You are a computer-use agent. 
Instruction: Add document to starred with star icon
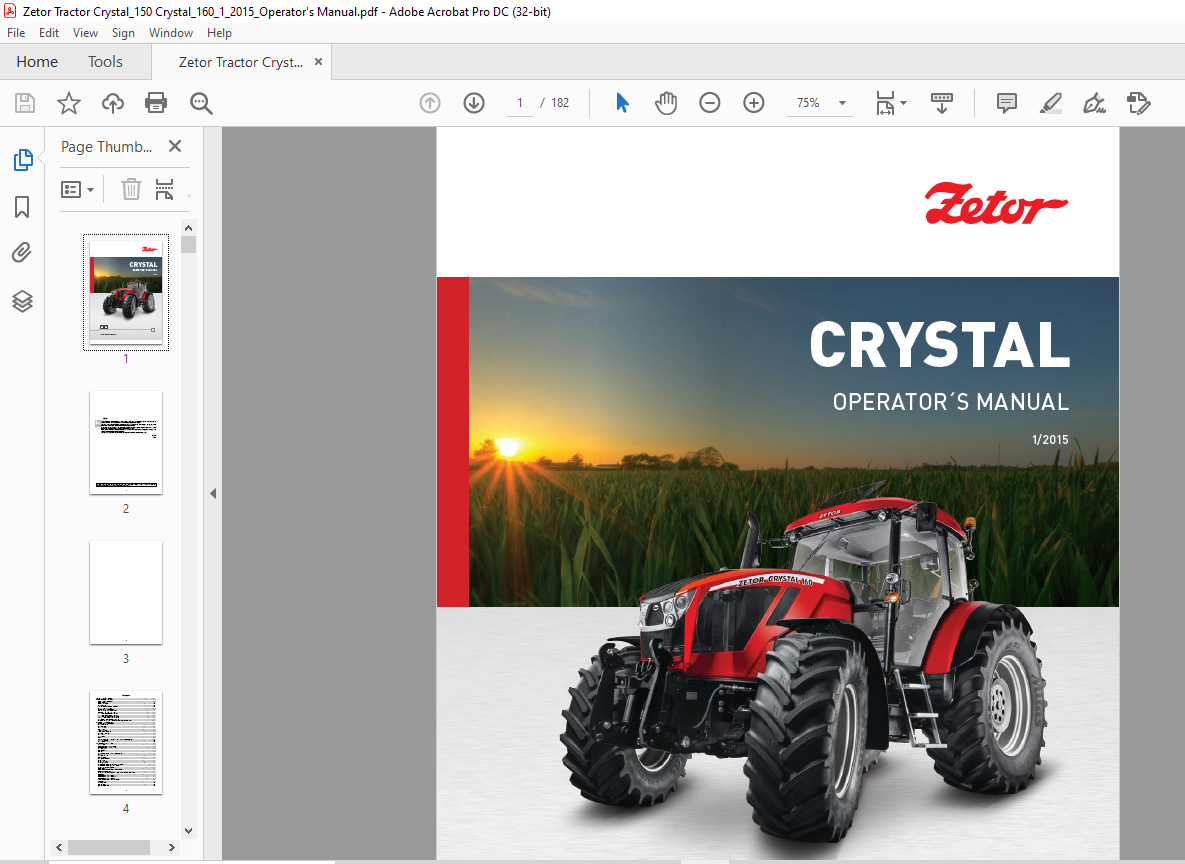pos(69,103)
